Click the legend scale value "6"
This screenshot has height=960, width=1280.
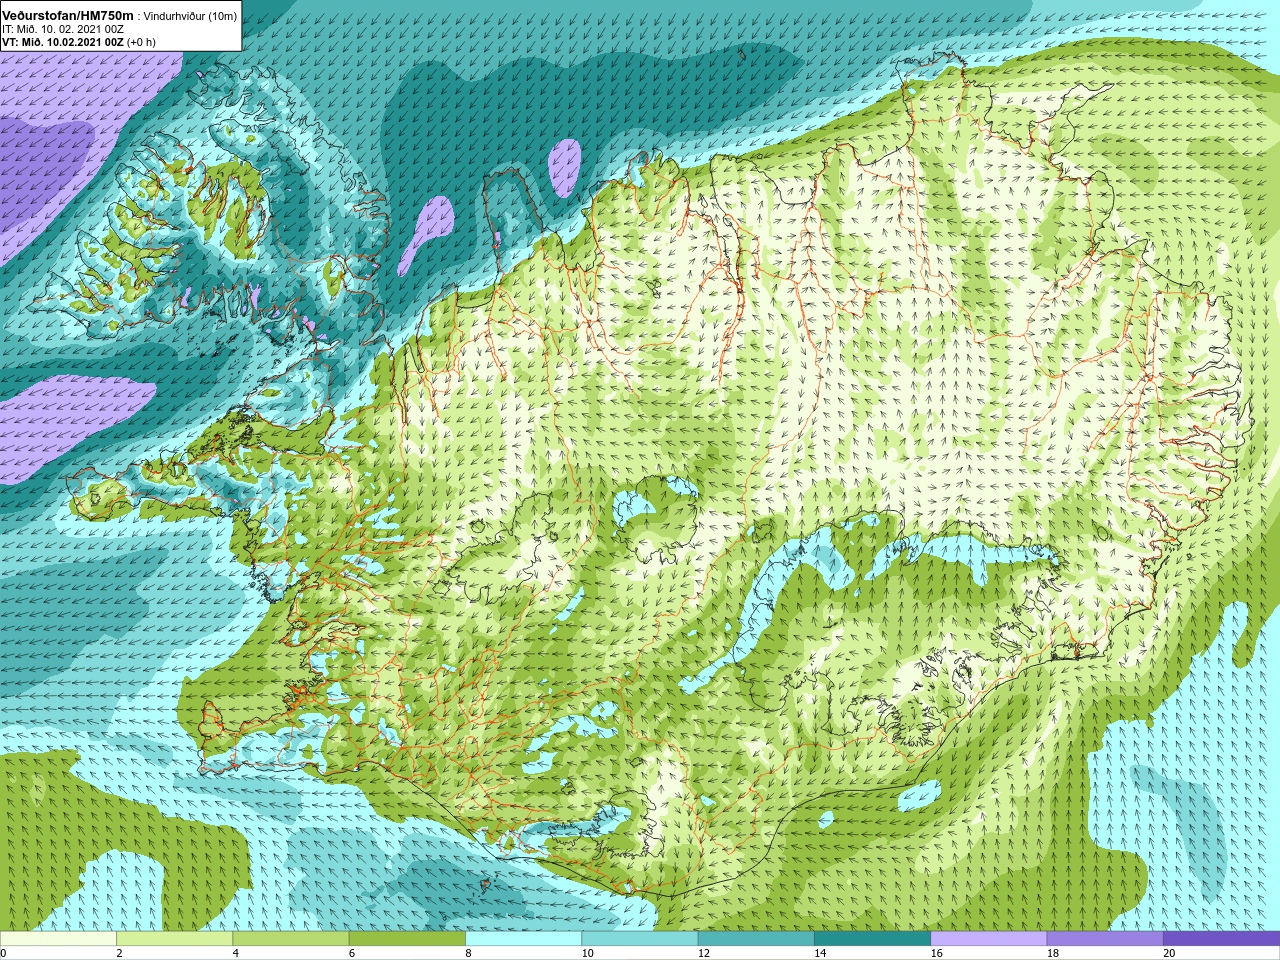(352, 953)
